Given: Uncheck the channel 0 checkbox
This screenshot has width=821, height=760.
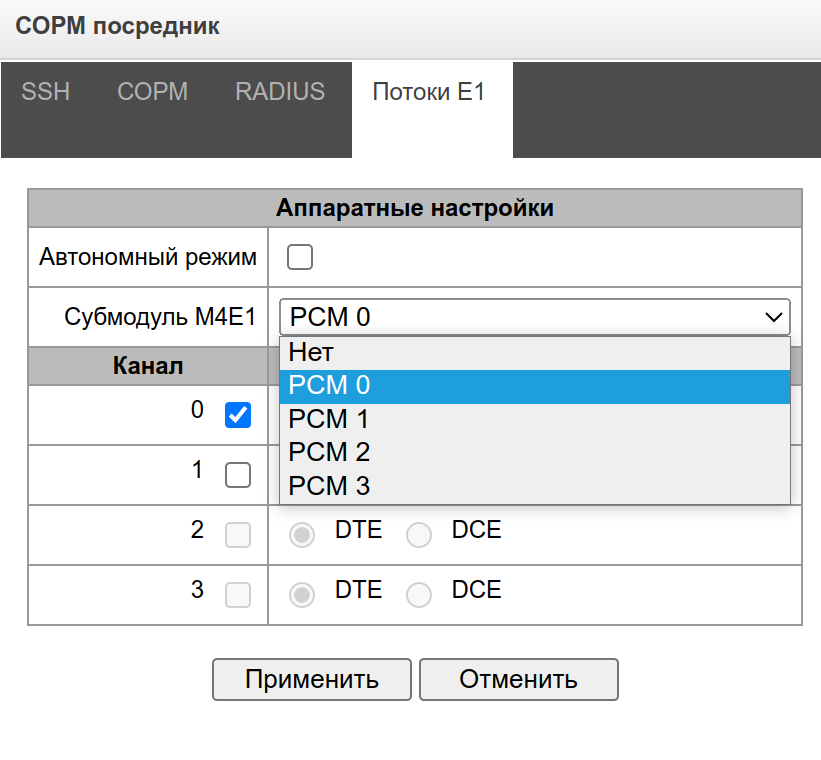Looking at the screenshot, I should (238, 415).
